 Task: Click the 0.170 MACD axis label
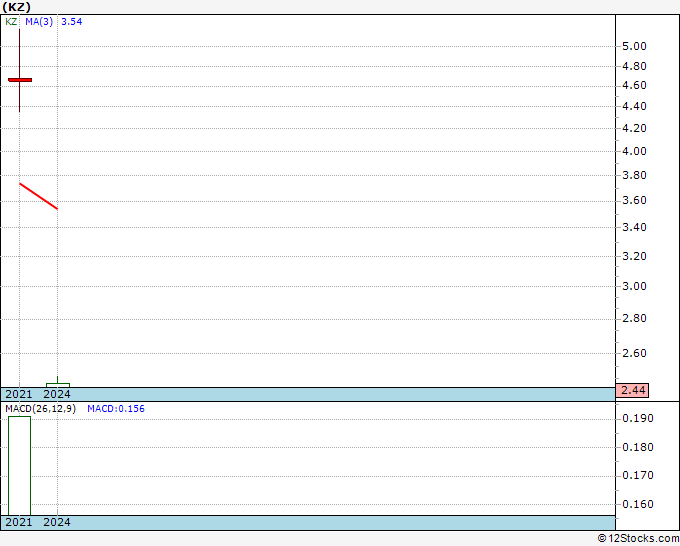click(638, 476)
